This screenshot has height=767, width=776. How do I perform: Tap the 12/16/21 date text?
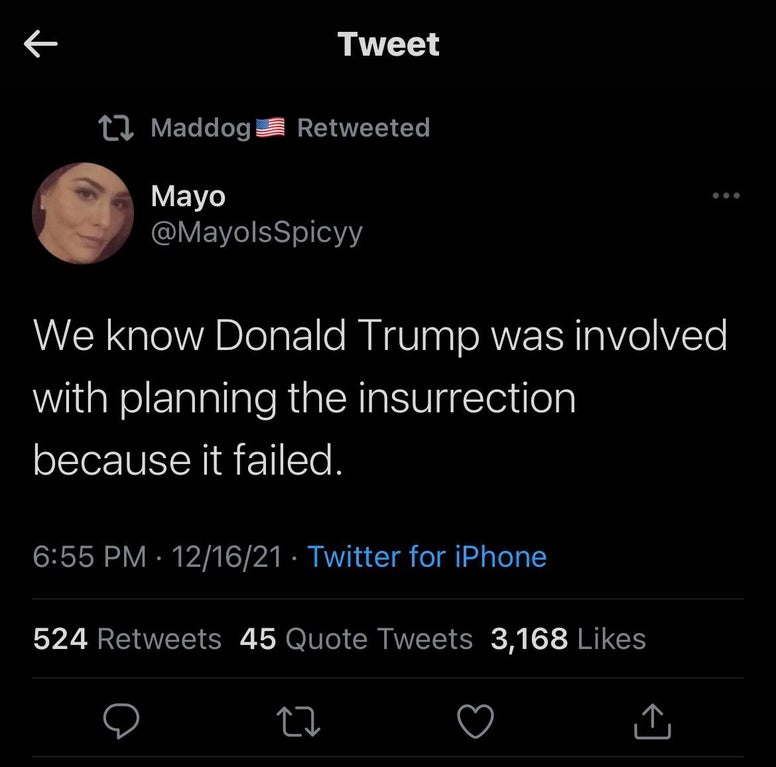click(x=226, y=556)
